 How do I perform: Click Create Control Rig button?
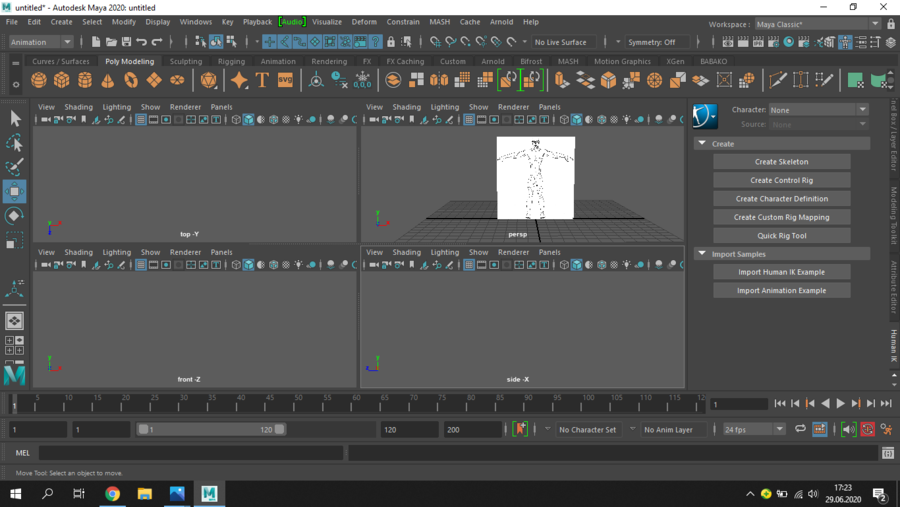click(x=781, y=180)
